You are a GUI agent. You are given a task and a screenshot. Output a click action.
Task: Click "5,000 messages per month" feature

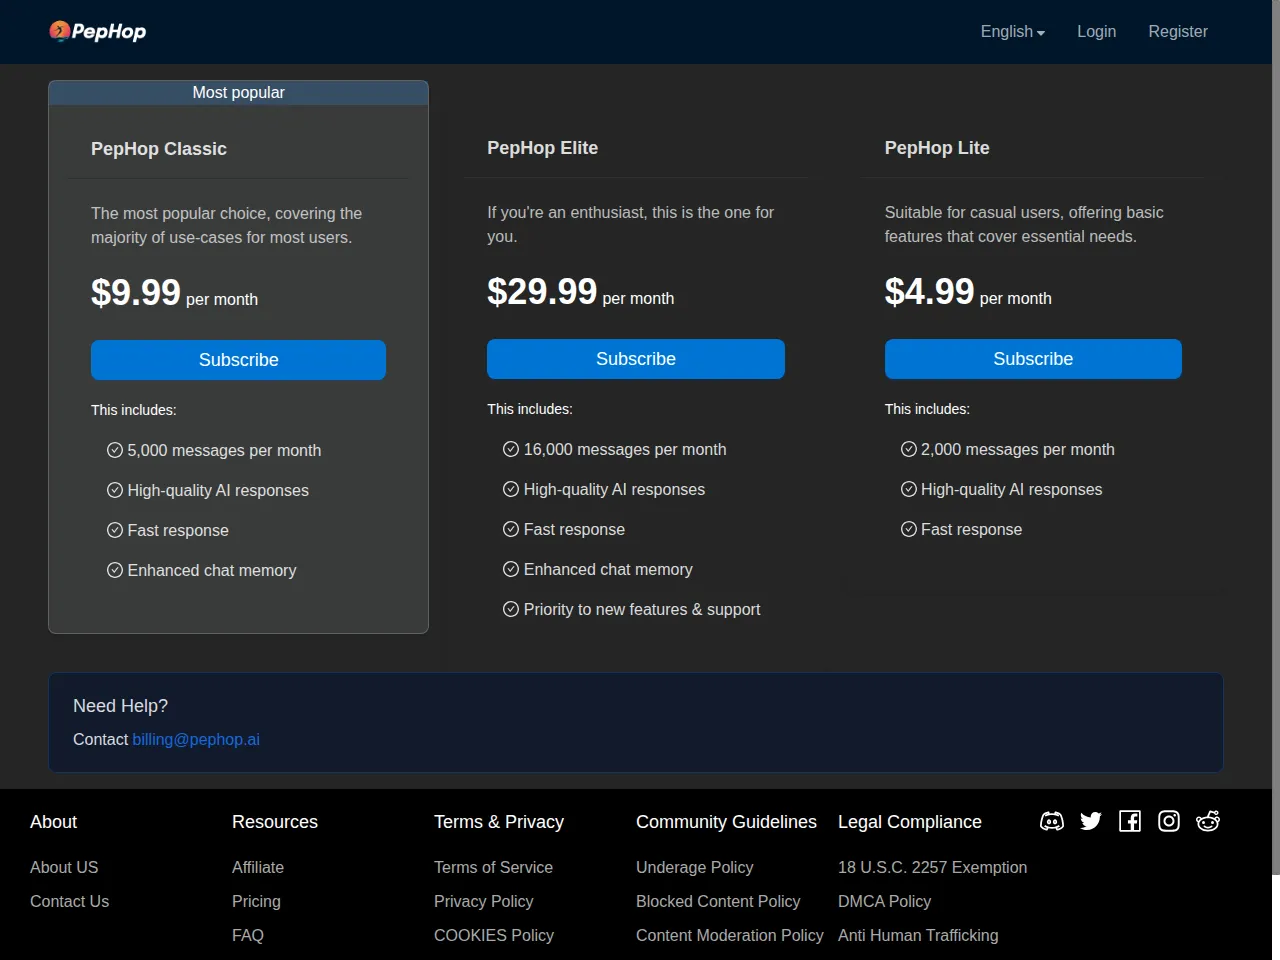click(x=224, y=450)
